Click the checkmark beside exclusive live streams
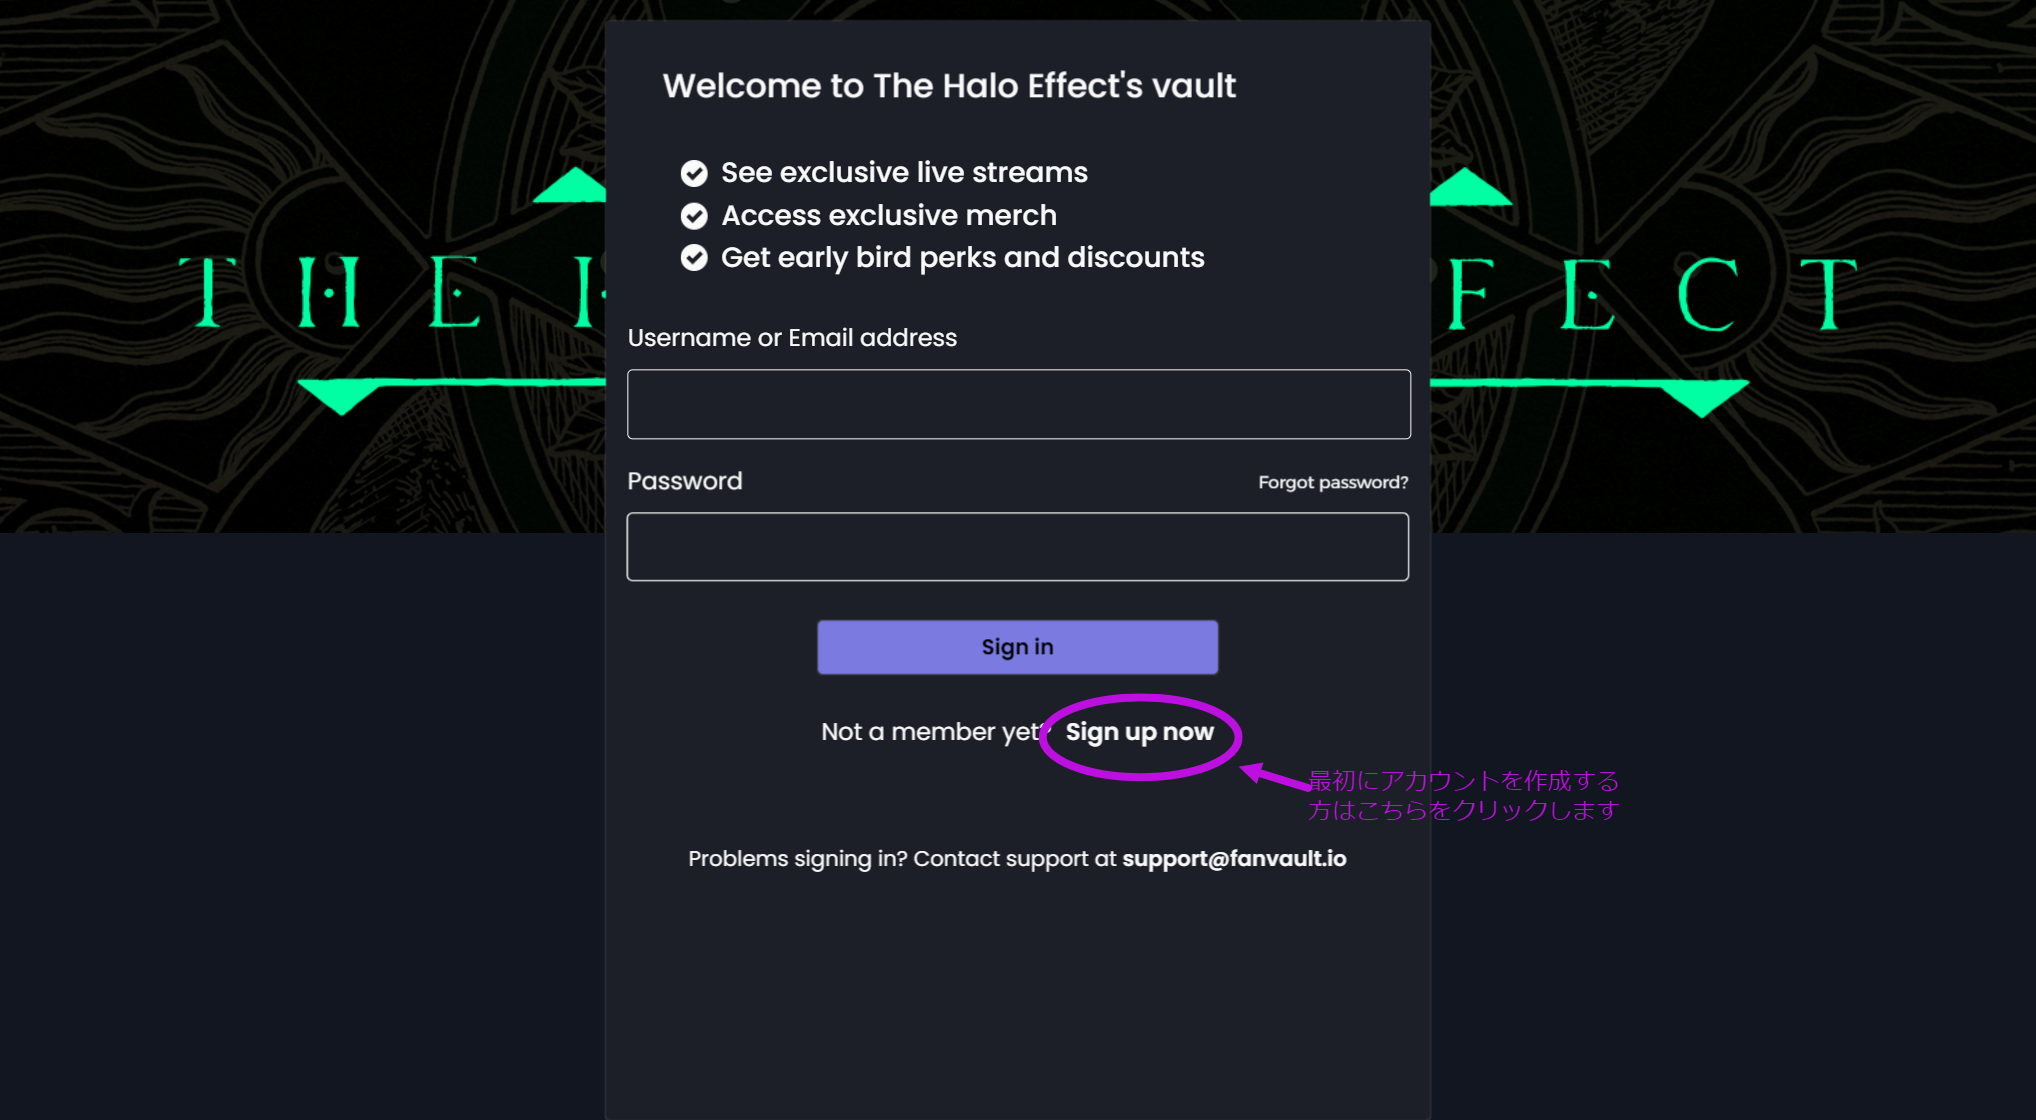The height and width of the screenshot is (1120, 2036). (694, 173)
